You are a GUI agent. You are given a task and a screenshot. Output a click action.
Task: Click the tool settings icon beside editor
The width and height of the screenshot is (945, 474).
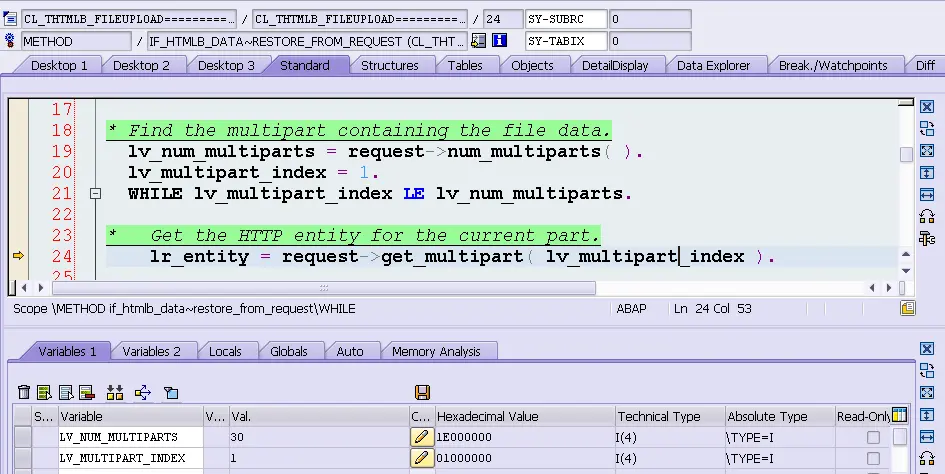(x=927, y=238)
